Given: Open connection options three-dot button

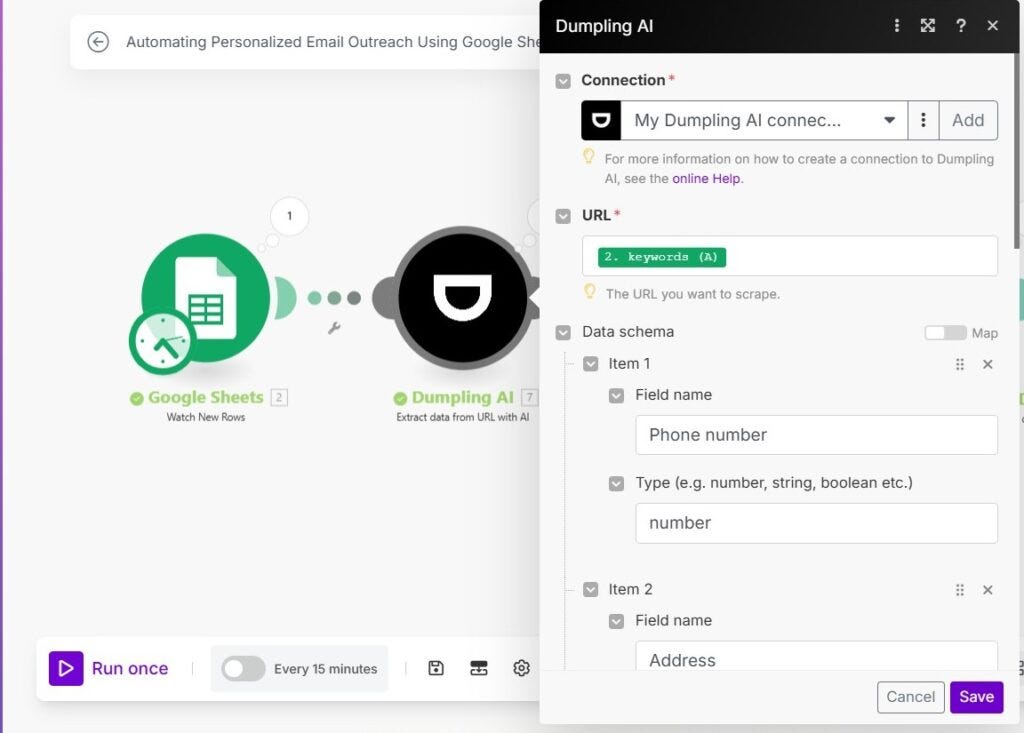Looking at the screenshot, I should point(923,120).
